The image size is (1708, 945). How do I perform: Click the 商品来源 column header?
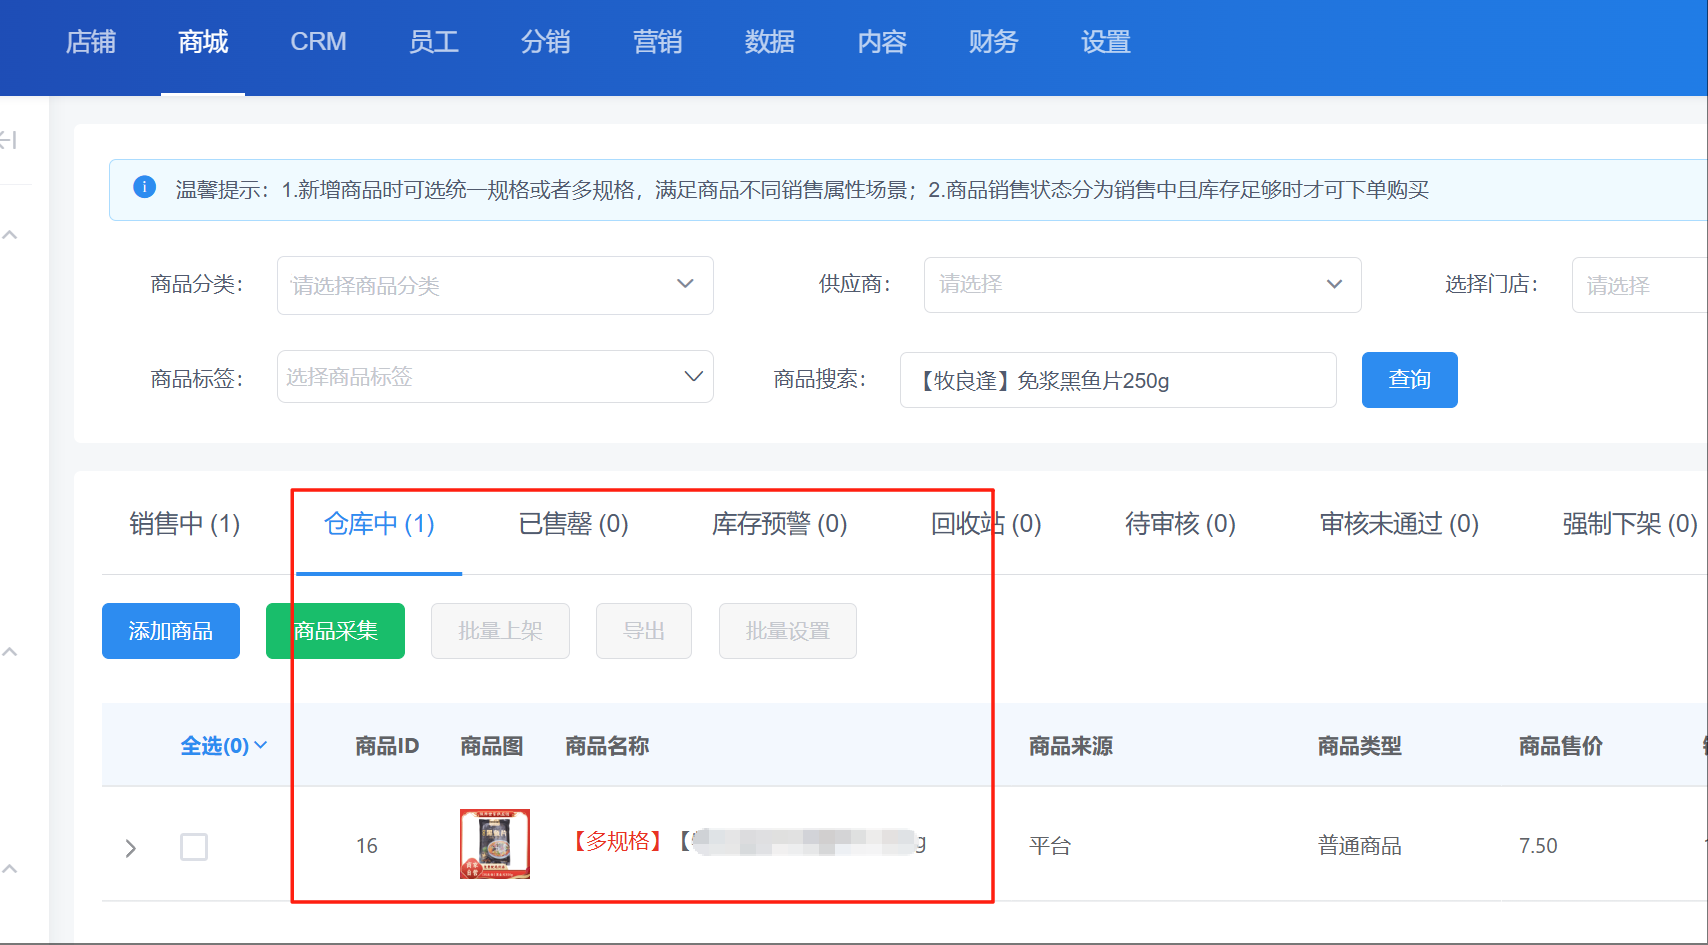click(1071, 746)
